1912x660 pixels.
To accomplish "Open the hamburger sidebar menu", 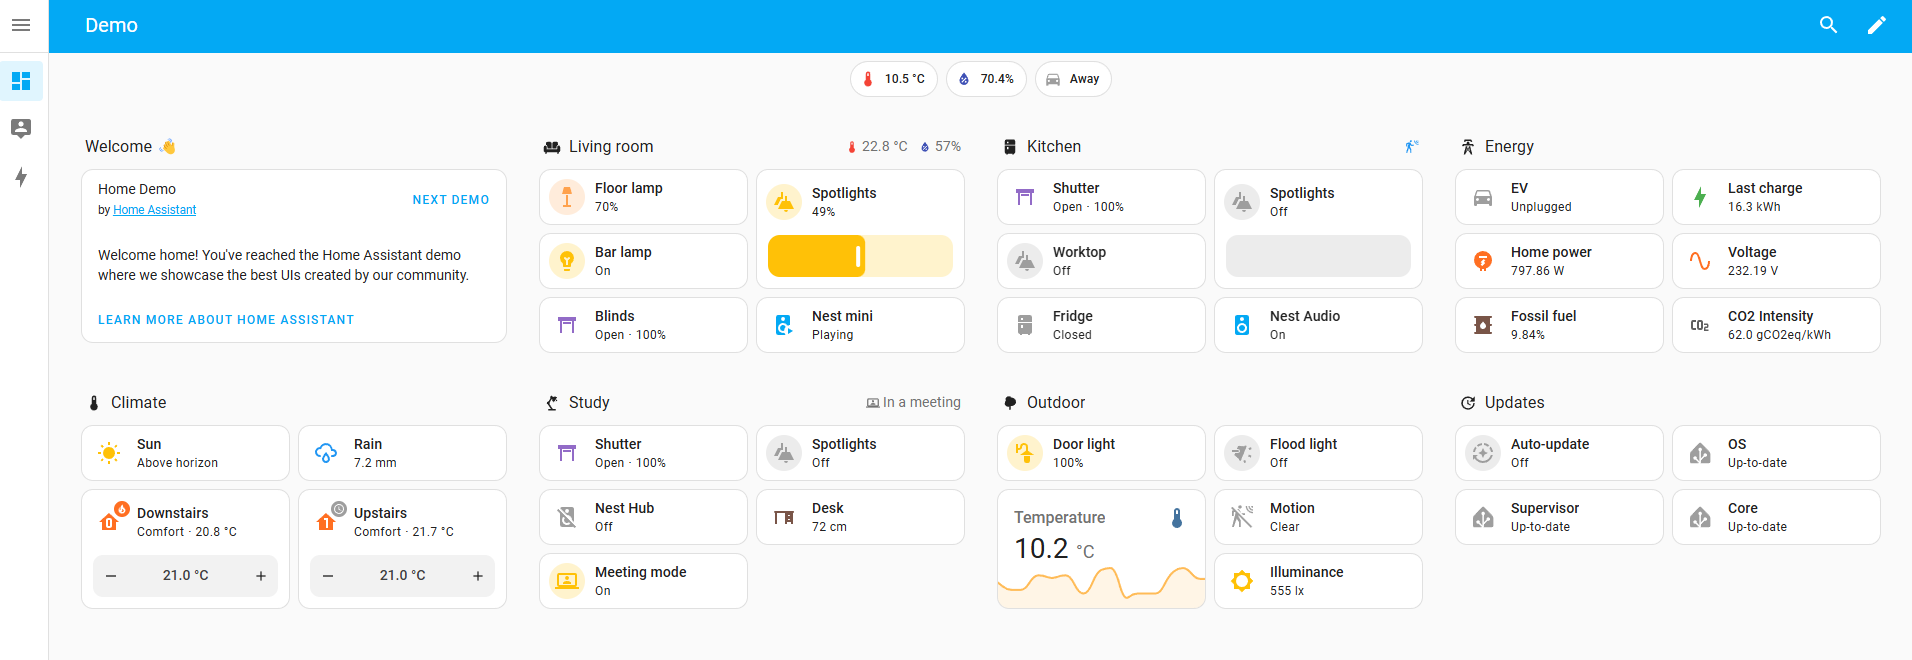I will click(21, 25).
